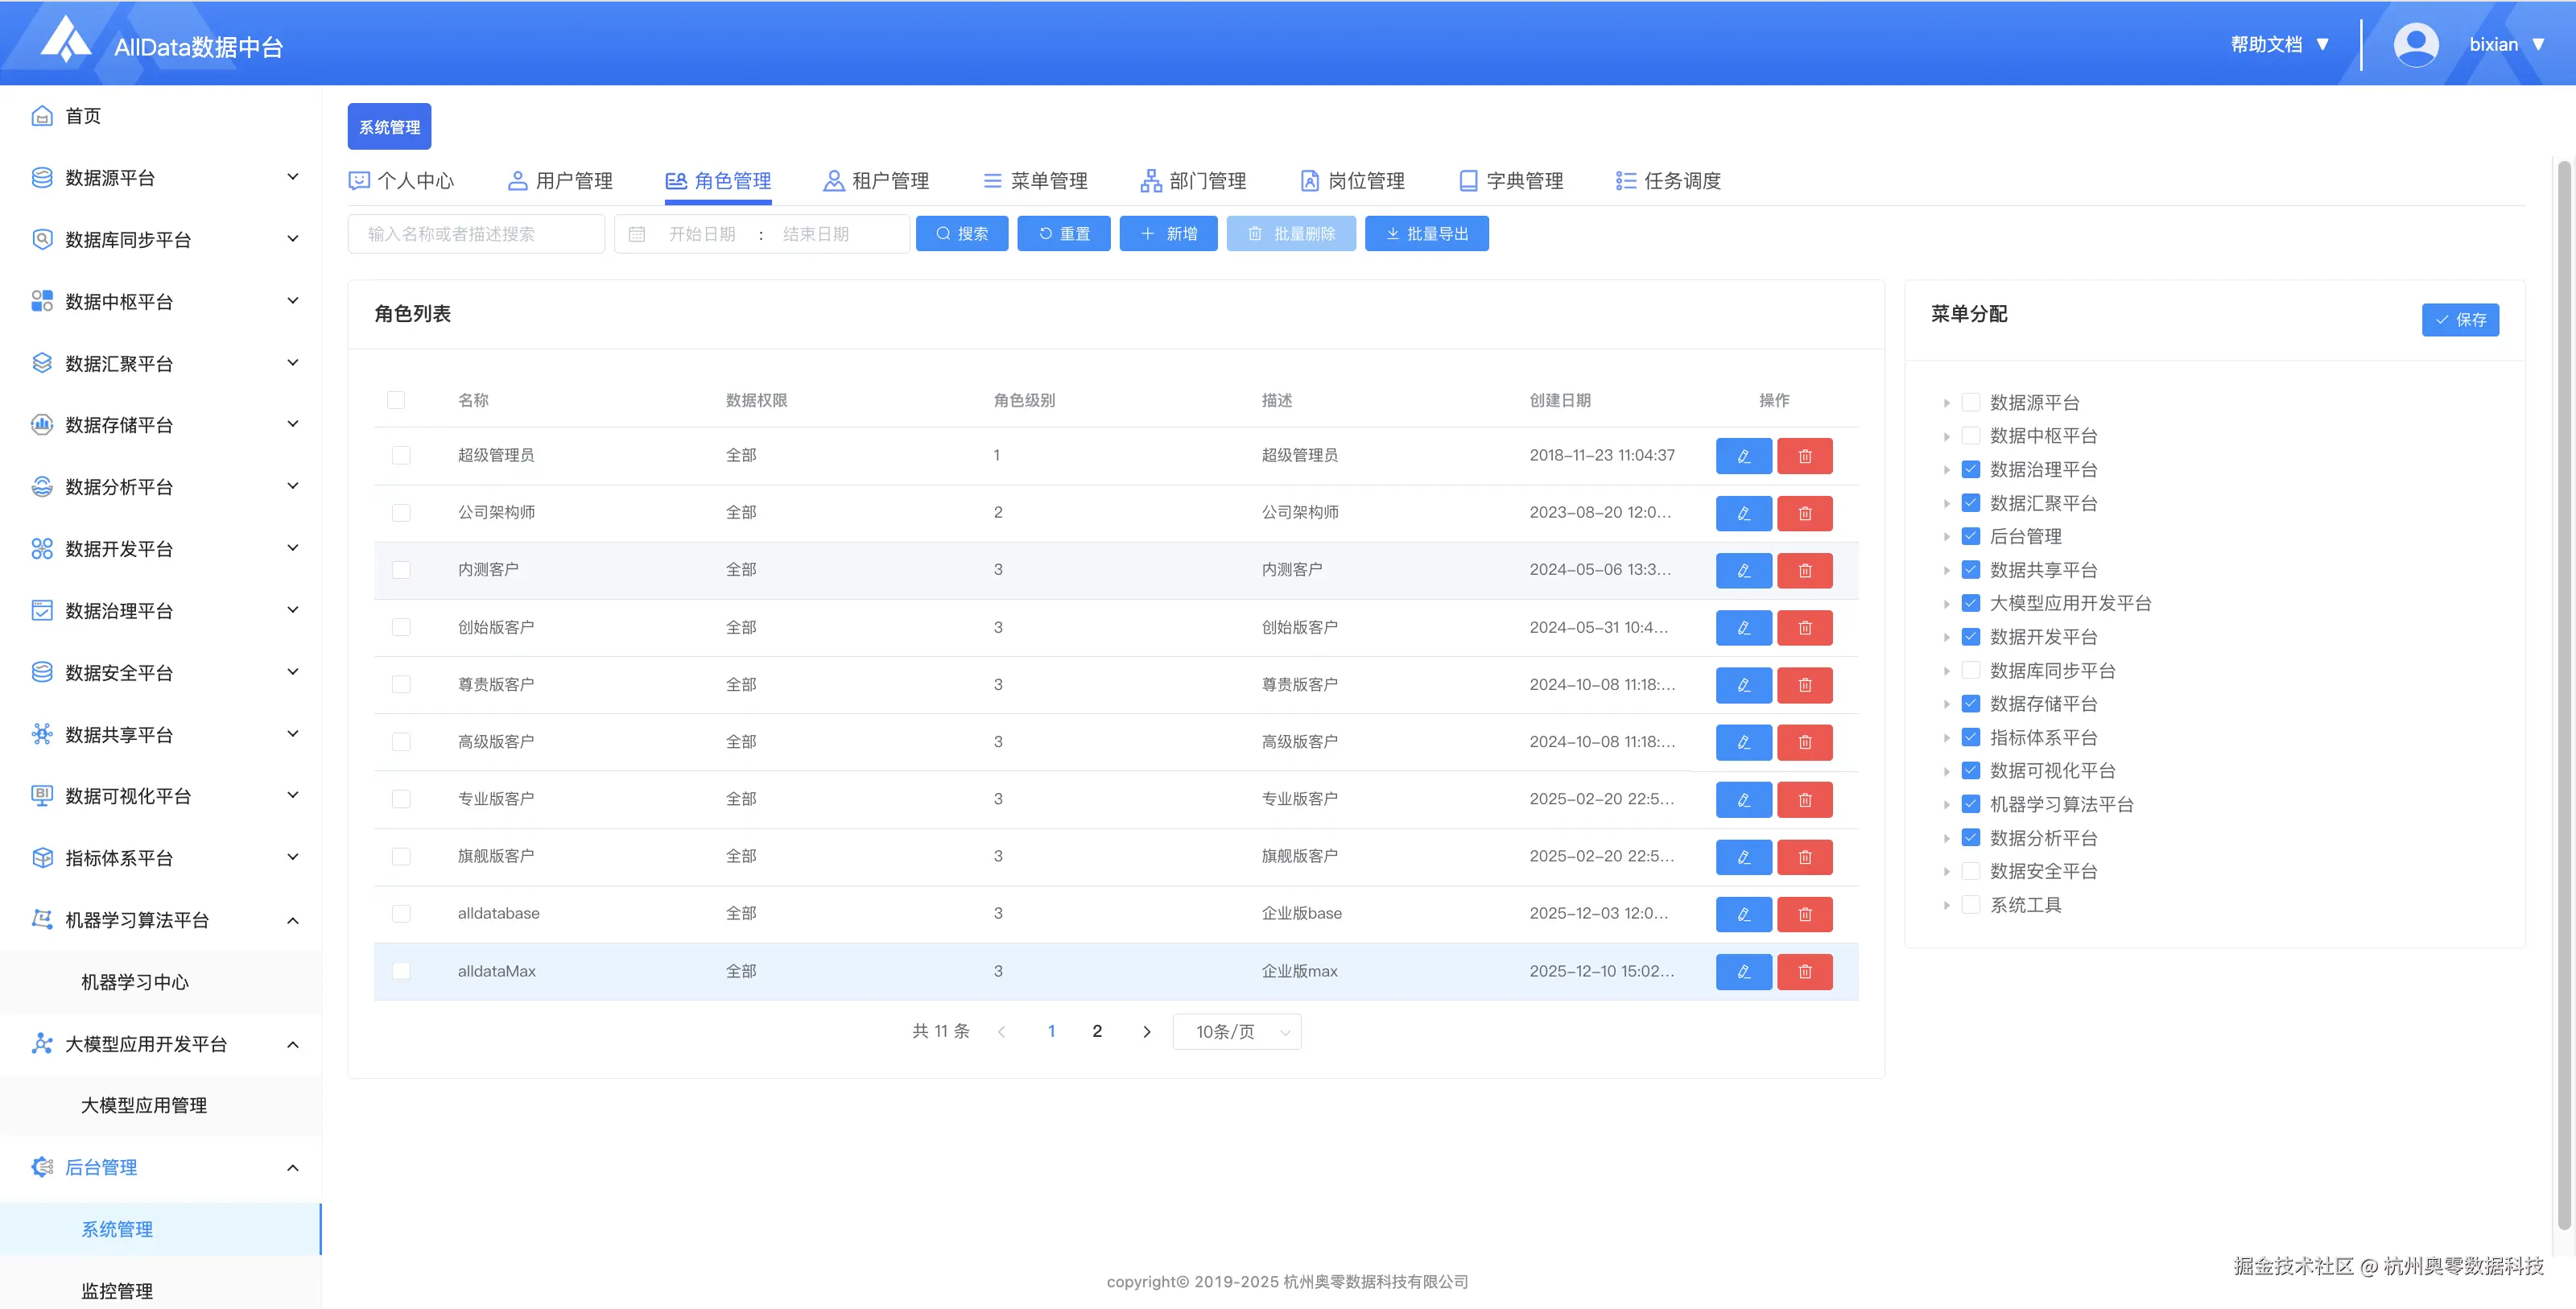Click the user avatar icon in header
Viewport: 2576px width, 1309px height.
pos(2415,45)
